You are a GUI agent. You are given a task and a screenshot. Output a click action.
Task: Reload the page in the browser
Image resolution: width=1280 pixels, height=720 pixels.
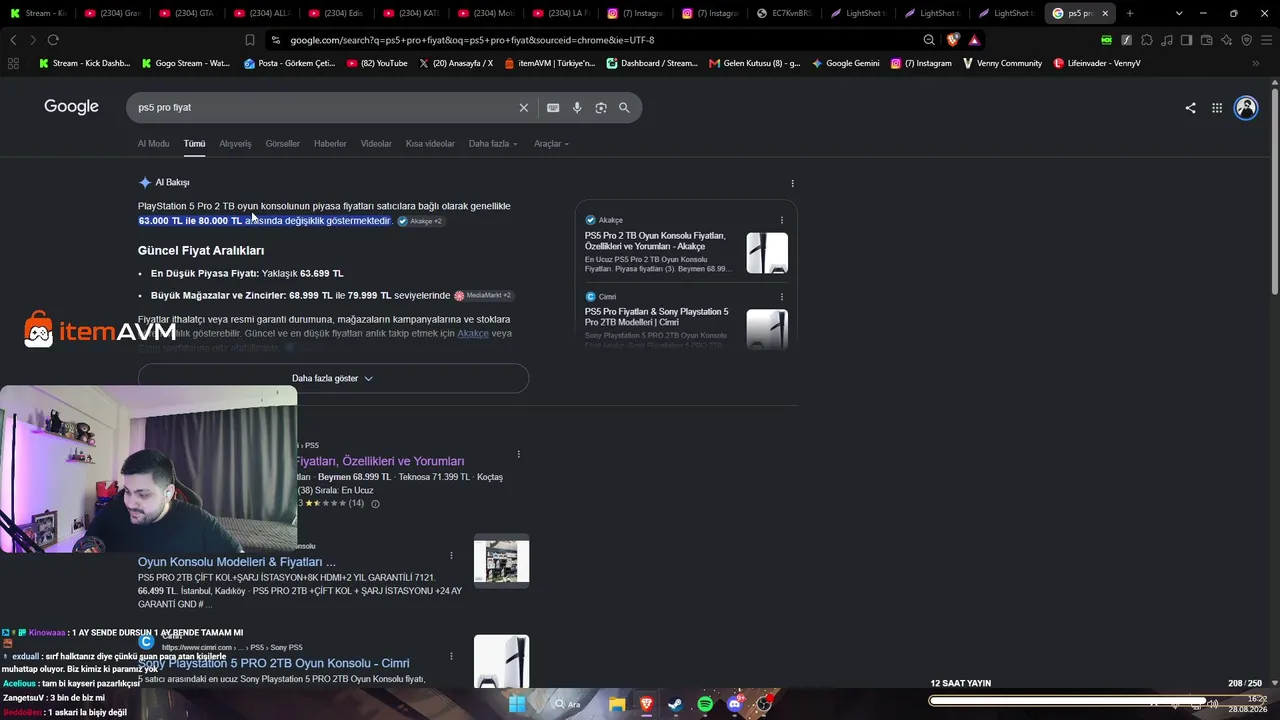point(53,40)
